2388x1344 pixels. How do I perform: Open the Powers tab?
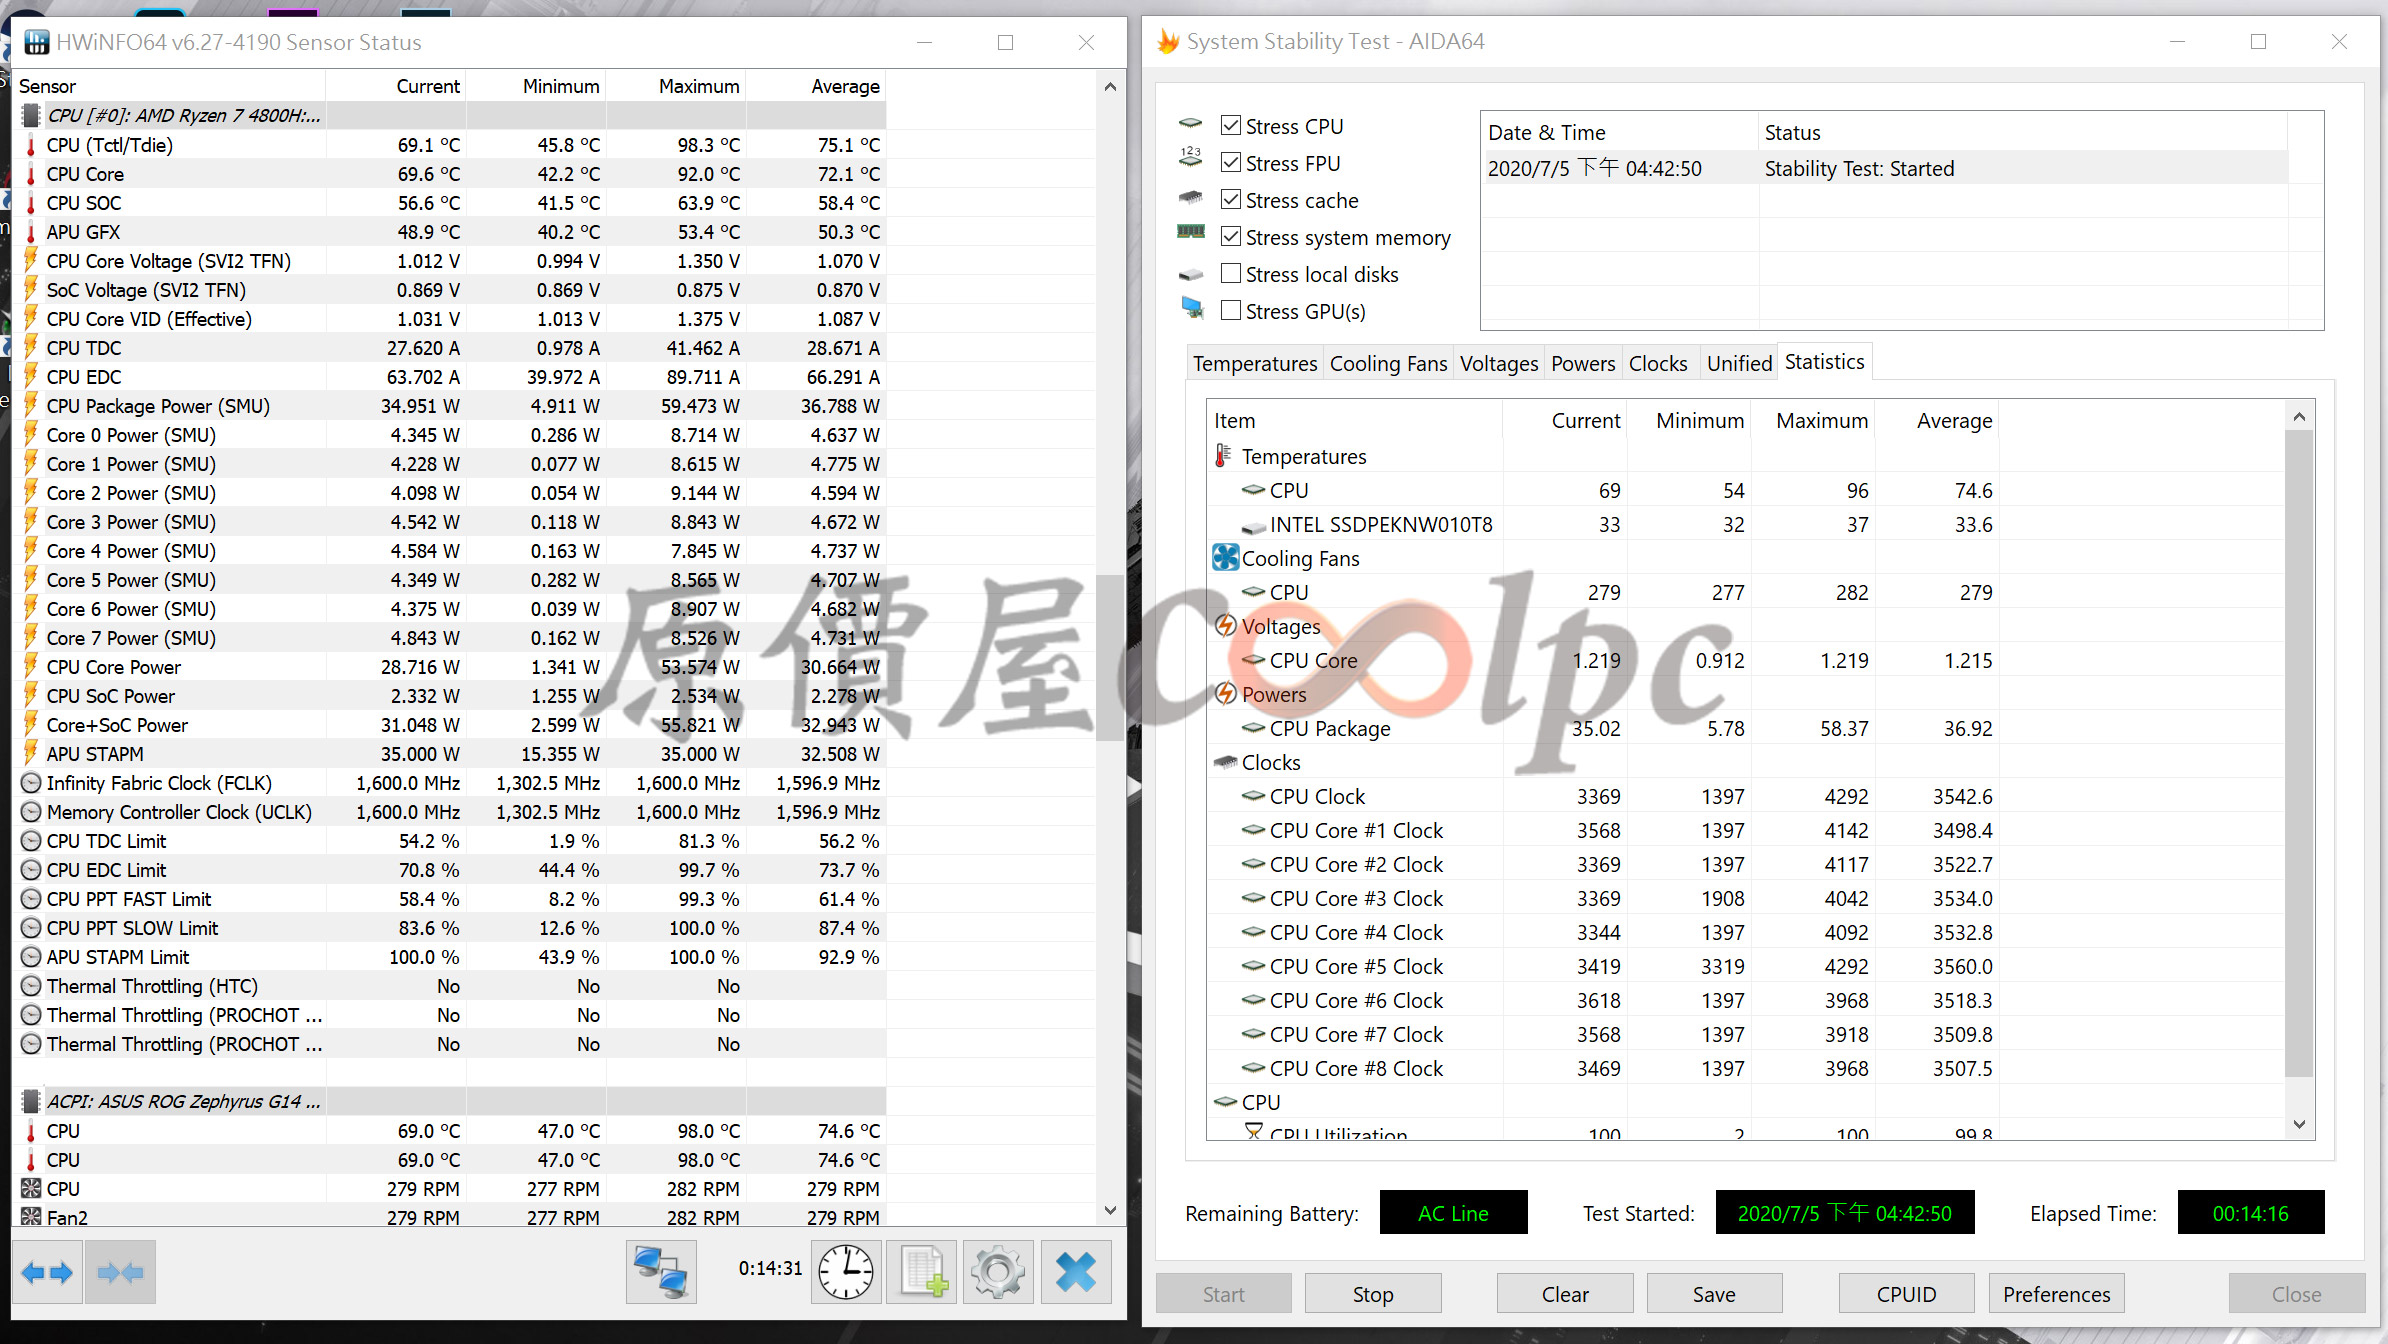pyautogui.click(x=1583, y=363)
